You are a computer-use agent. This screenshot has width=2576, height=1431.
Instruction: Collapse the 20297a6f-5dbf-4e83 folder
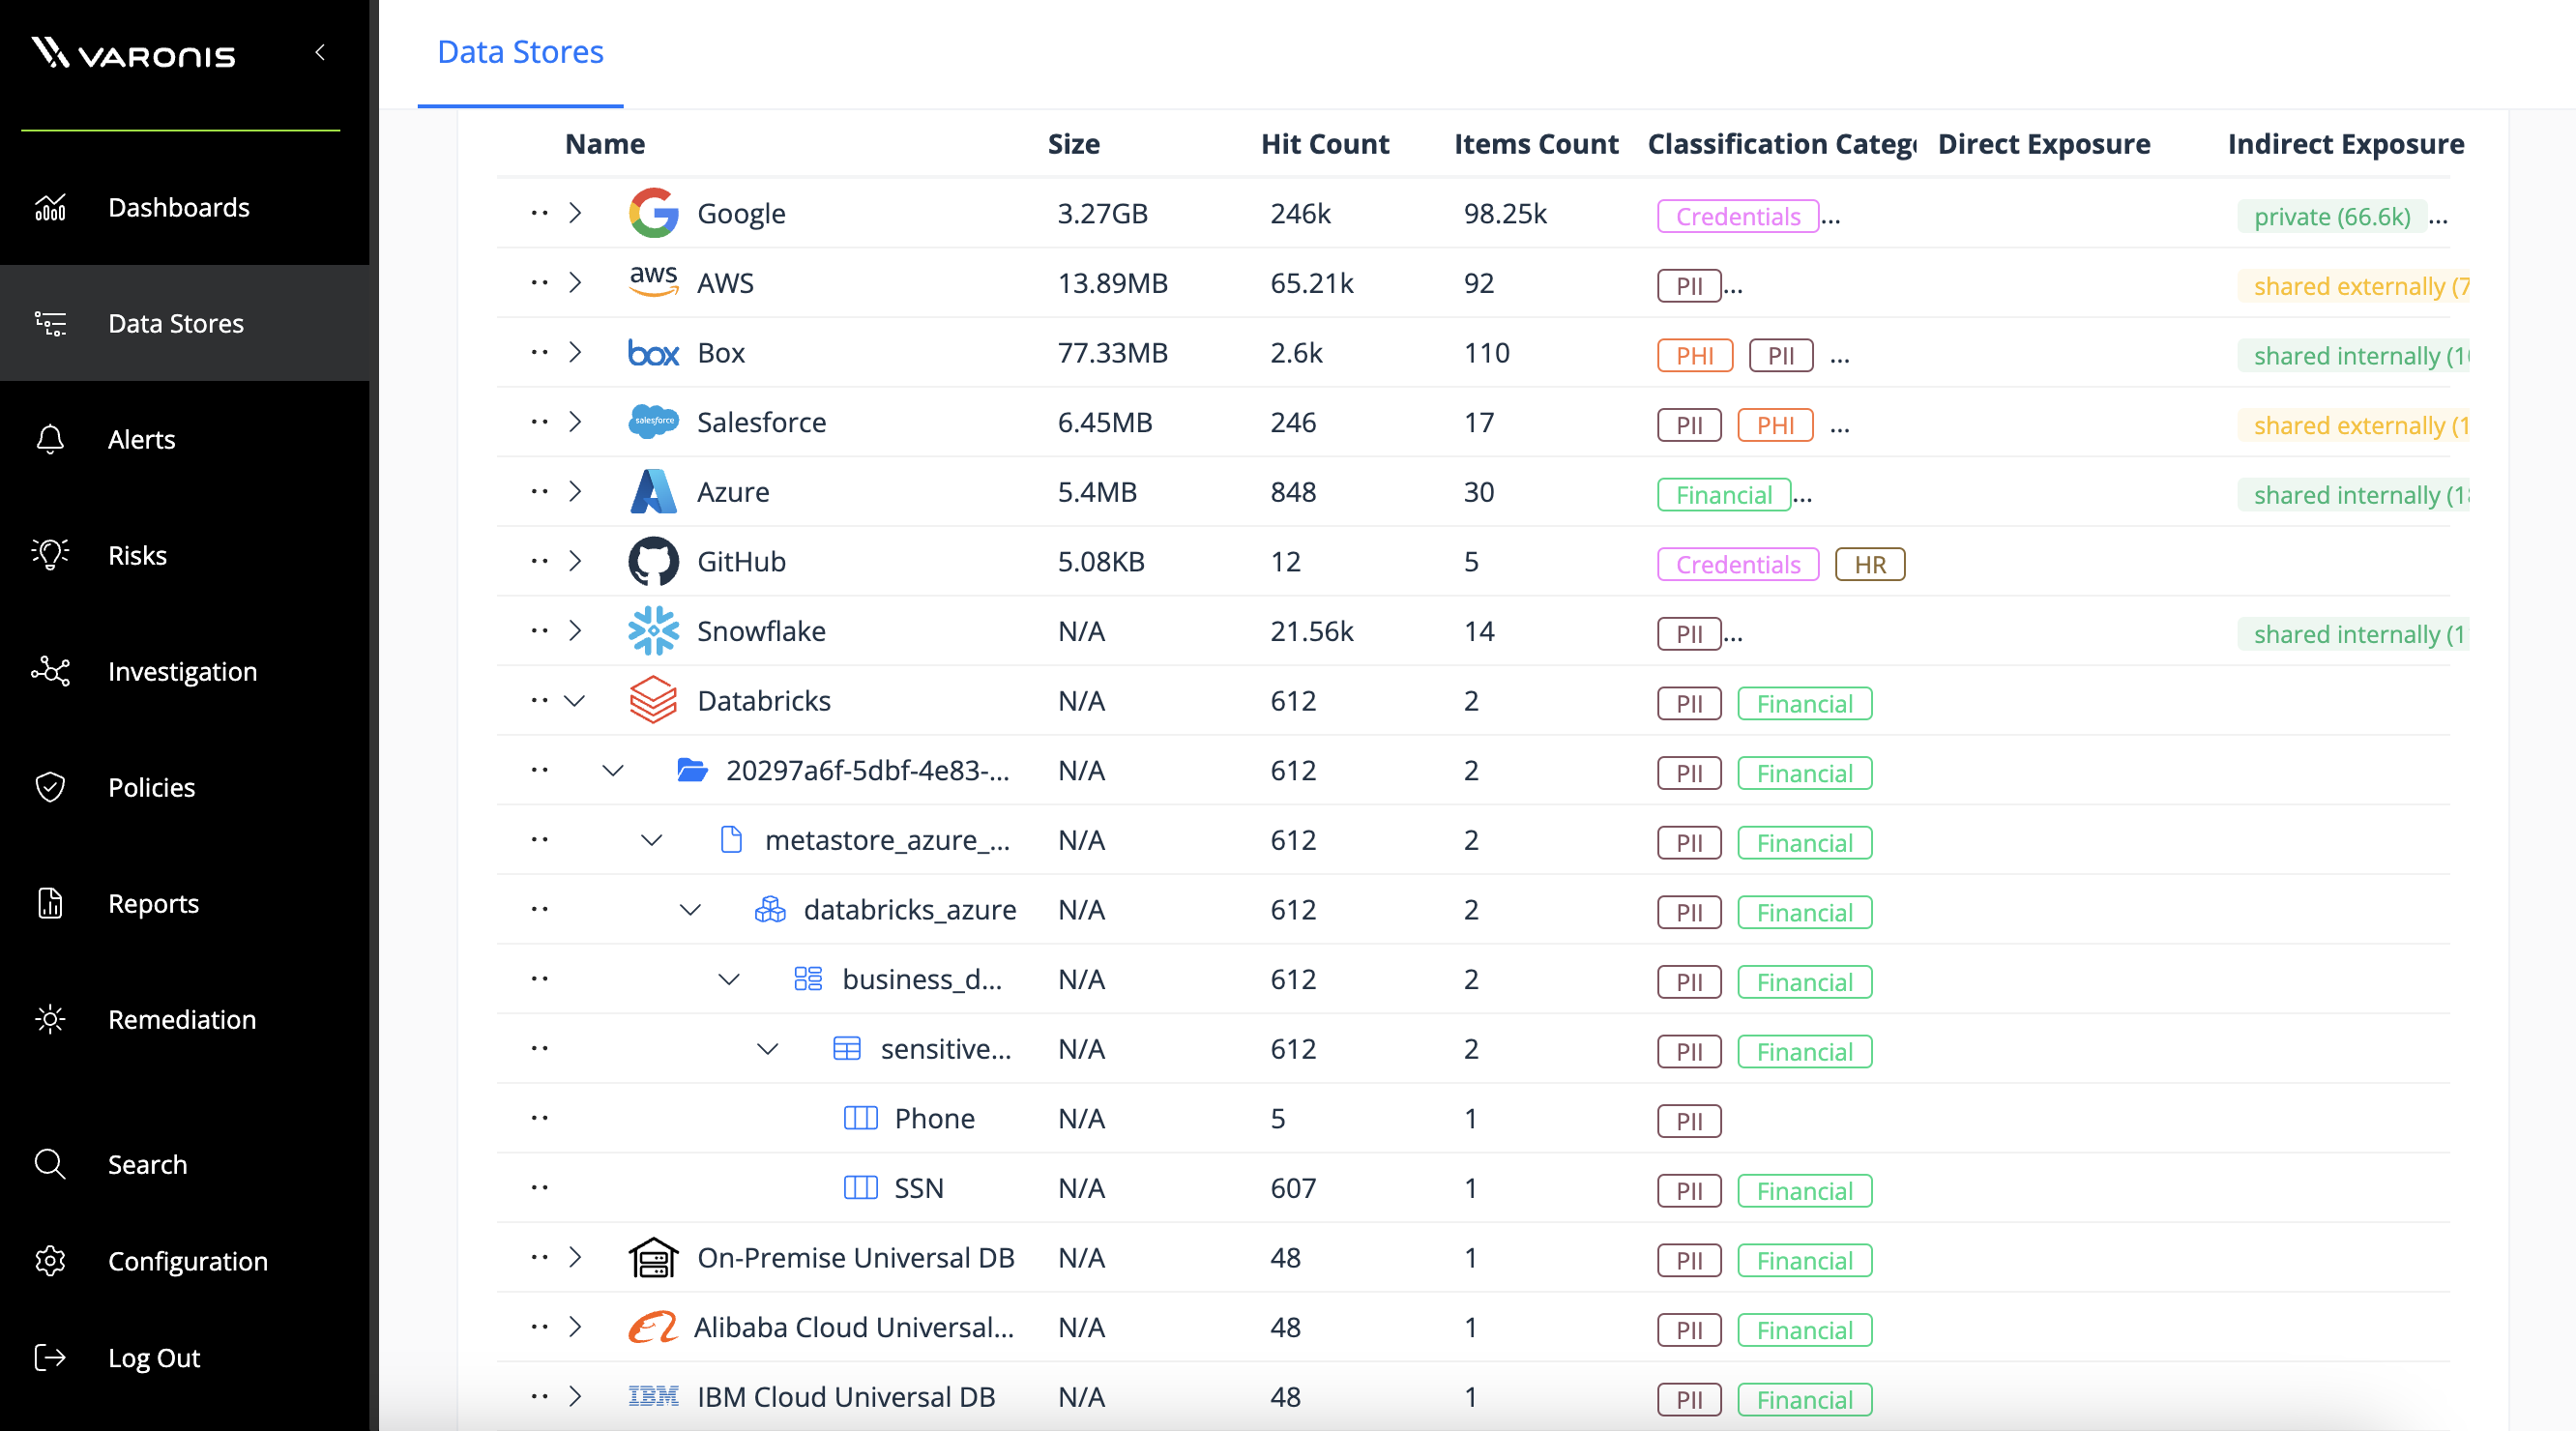click(613, 770)
